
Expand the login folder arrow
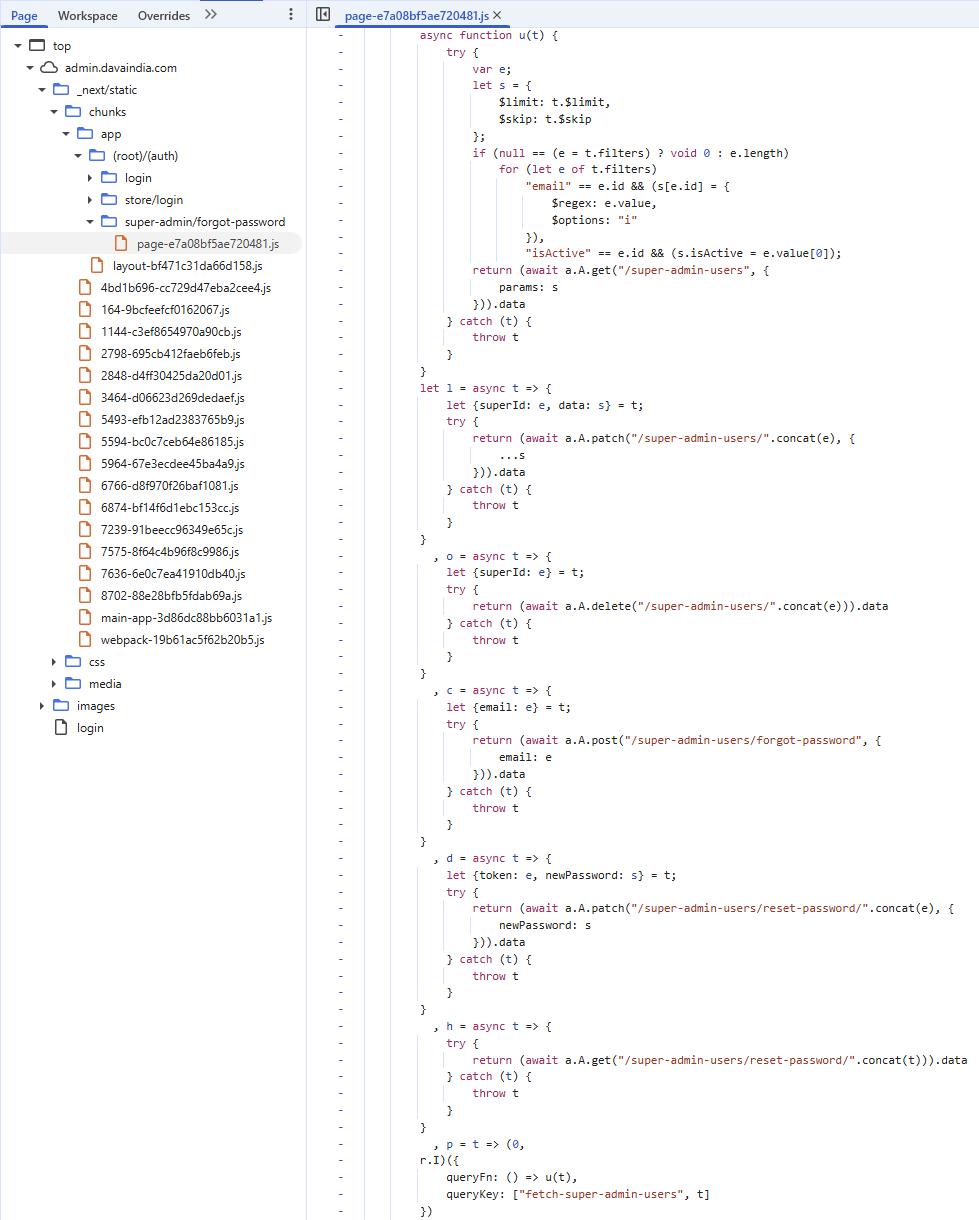90,178
